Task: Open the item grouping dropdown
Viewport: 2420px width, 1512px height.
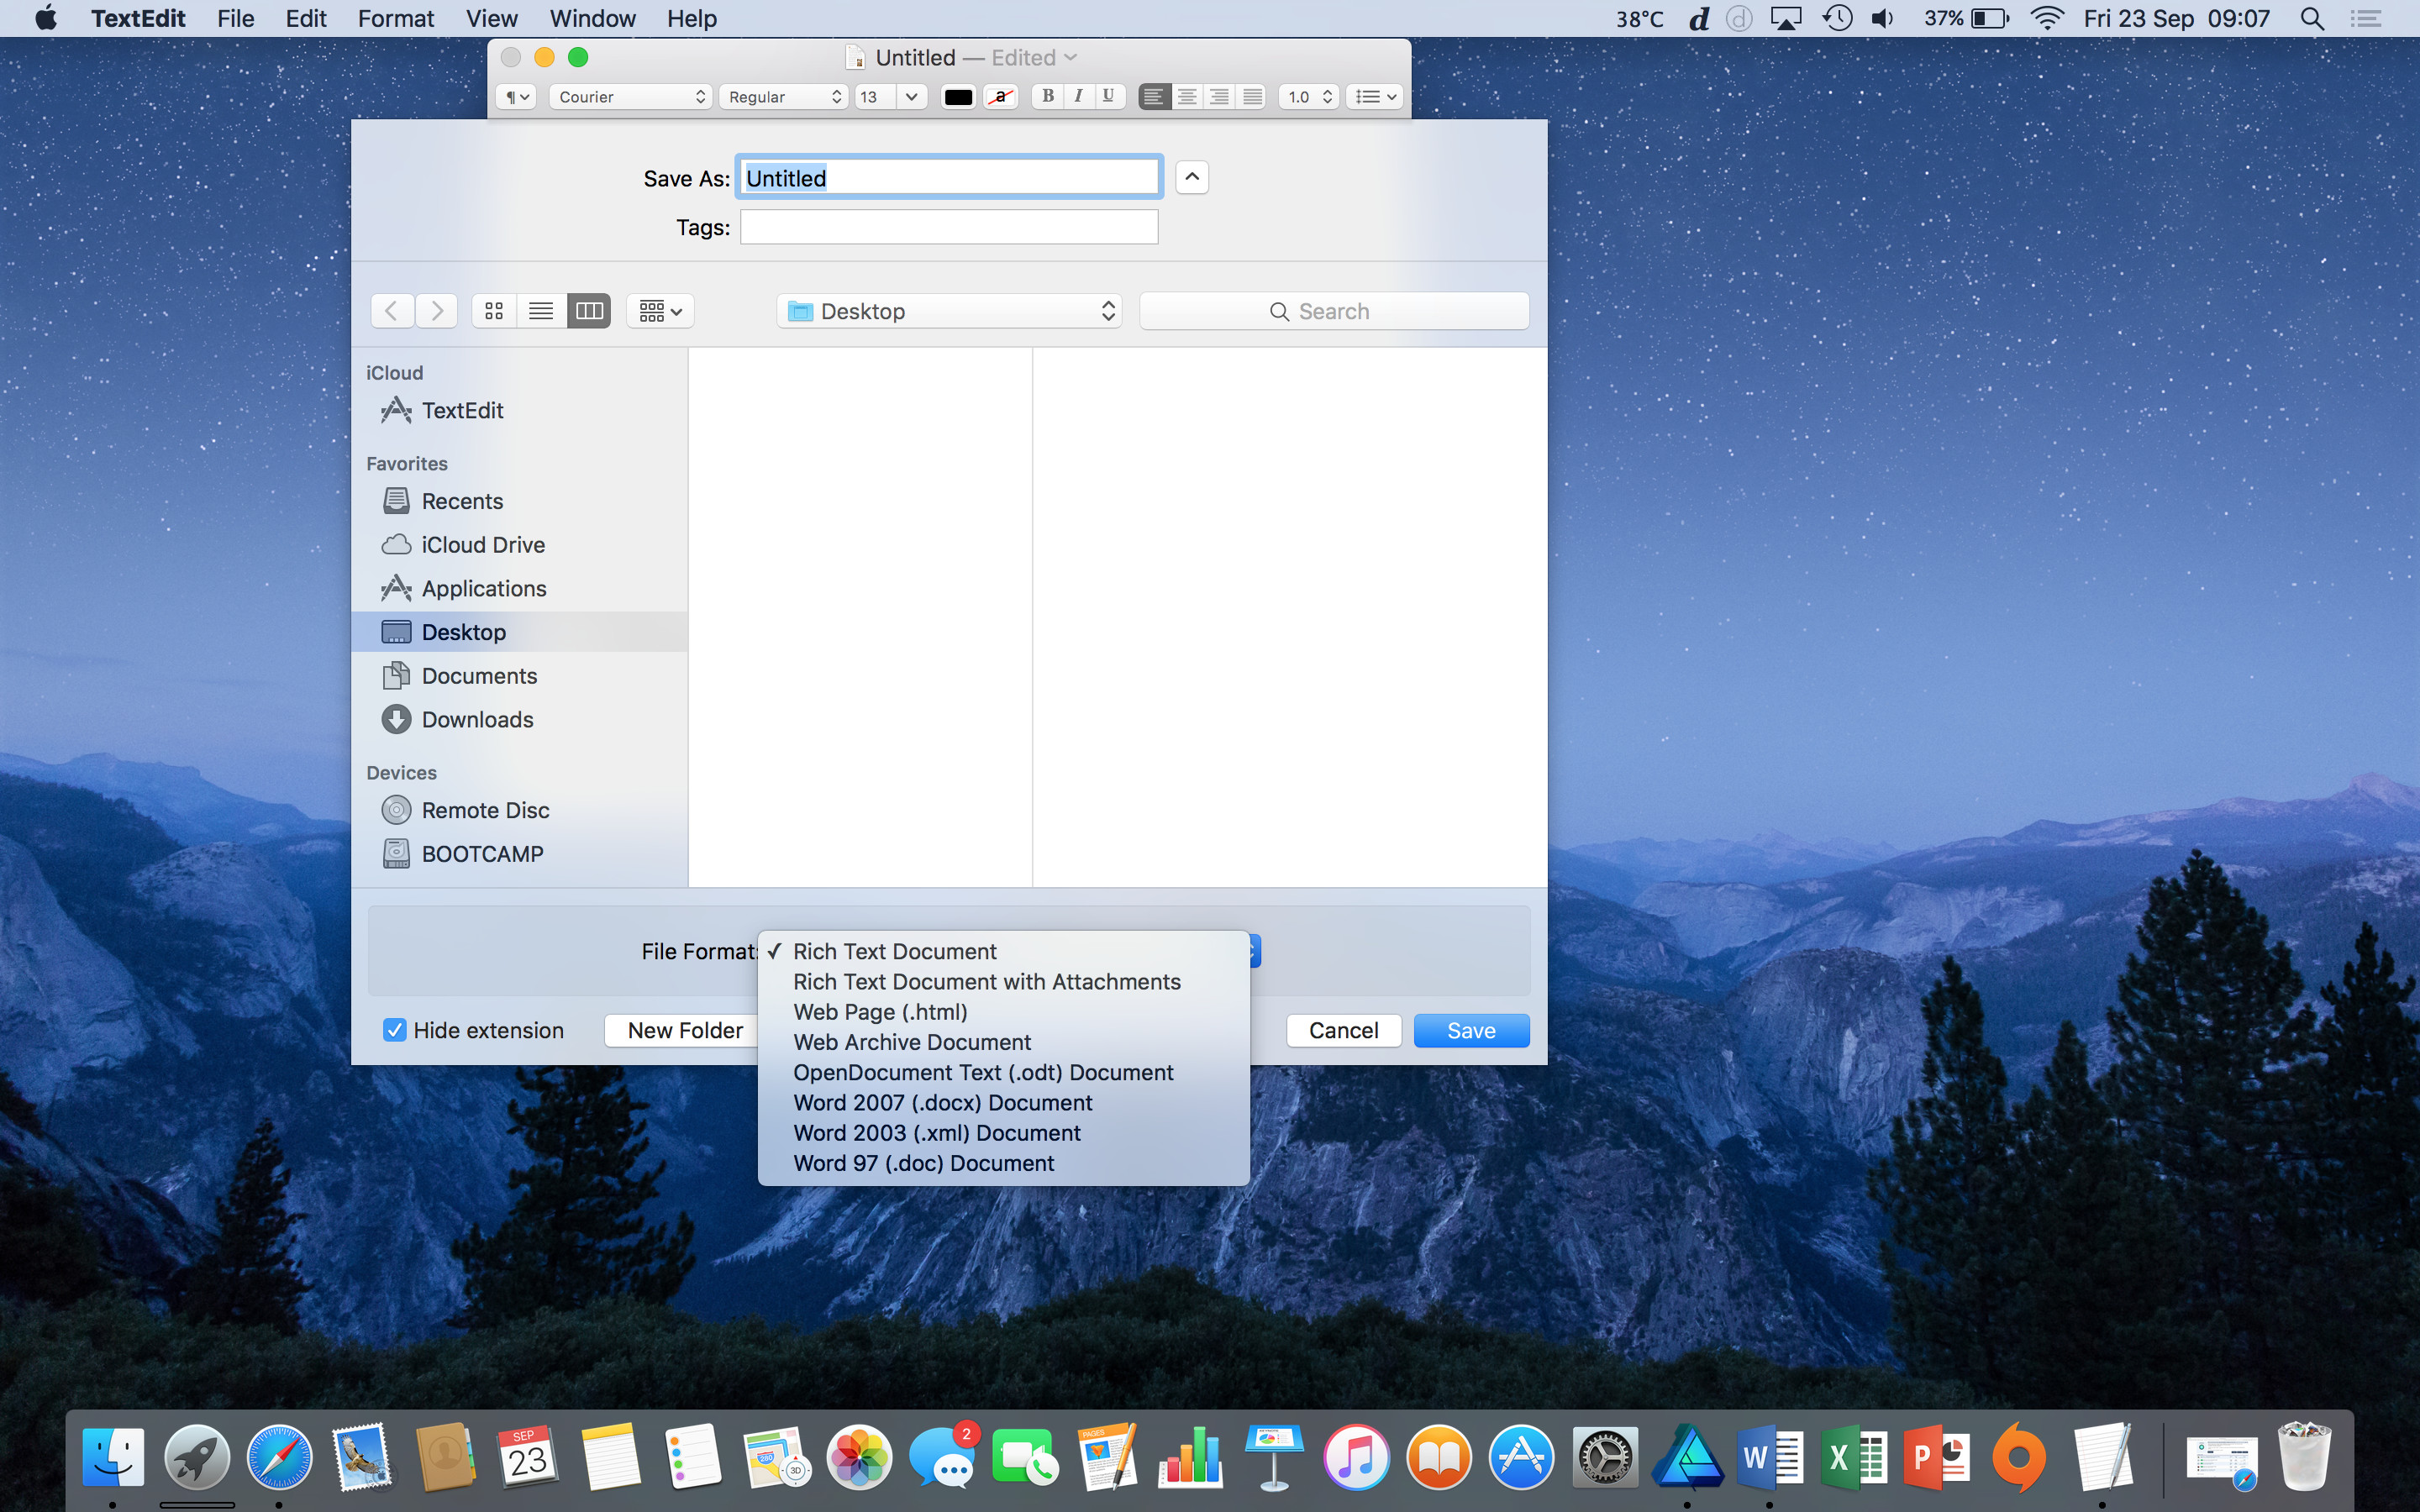Action: [660, 311]
